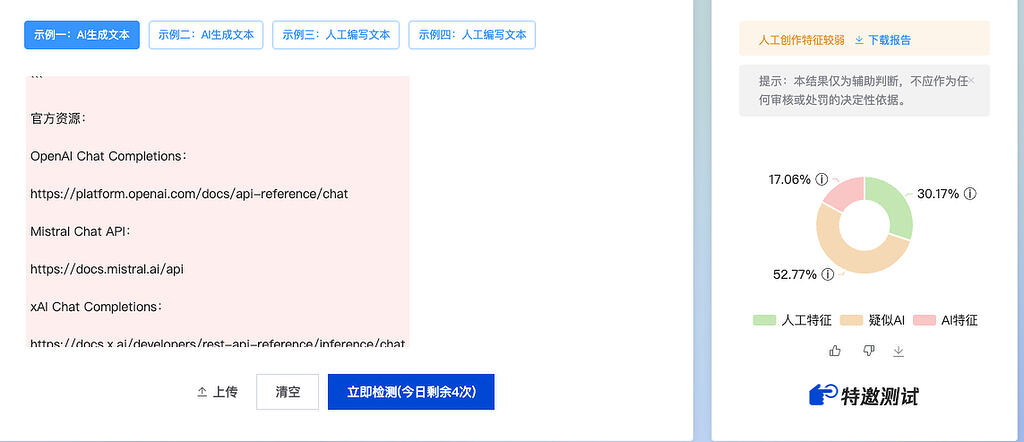Click the 52.77% percentage label
This screenshot has height=442, width=1024.
pyautogui.click(x=795, y=274)
